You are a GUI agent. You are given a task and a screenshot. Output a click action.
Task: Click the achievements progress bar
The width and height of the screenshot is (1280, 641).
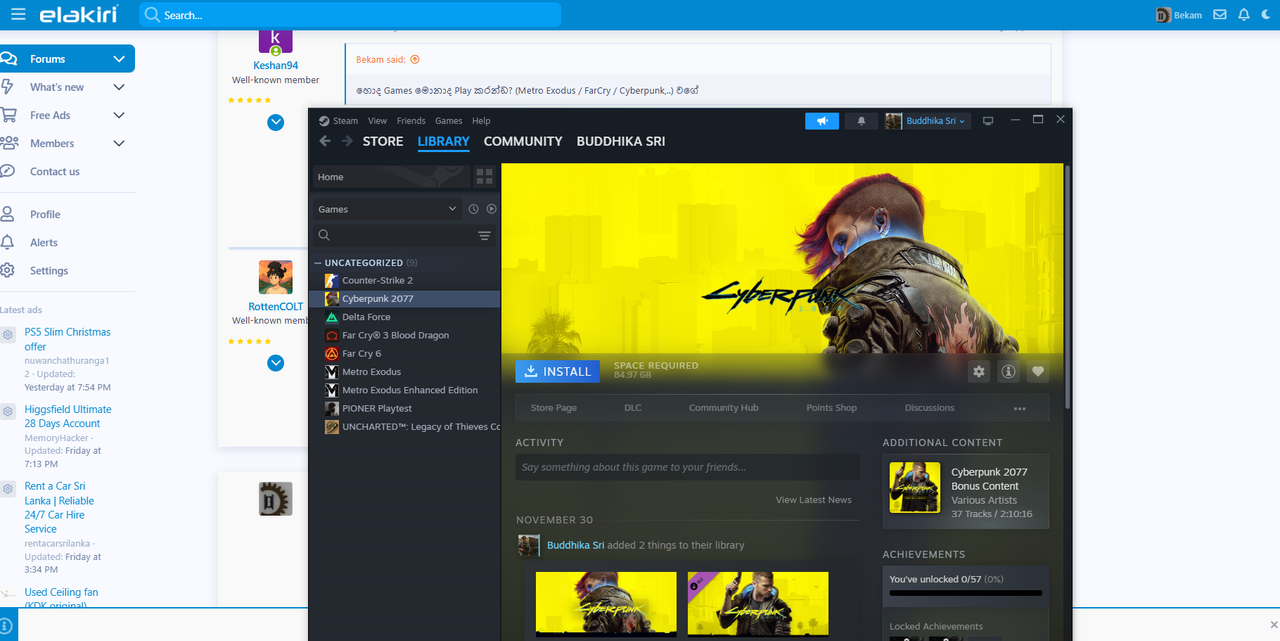tap(966, 593)
